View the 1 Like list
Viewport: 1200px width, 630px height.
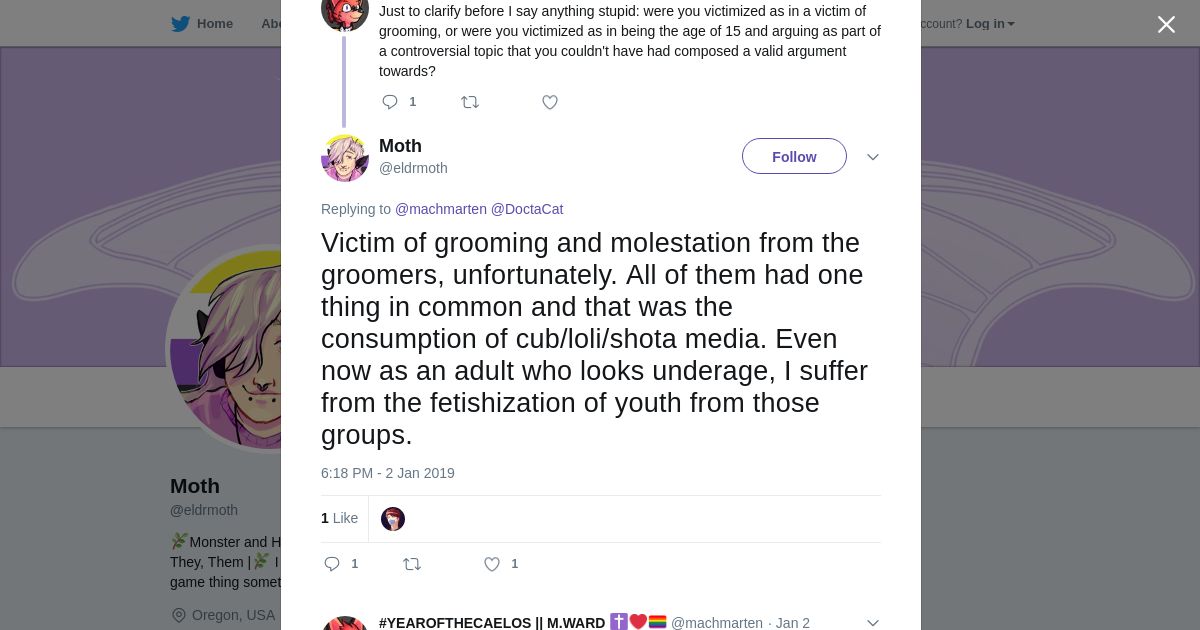coord(339,518)
